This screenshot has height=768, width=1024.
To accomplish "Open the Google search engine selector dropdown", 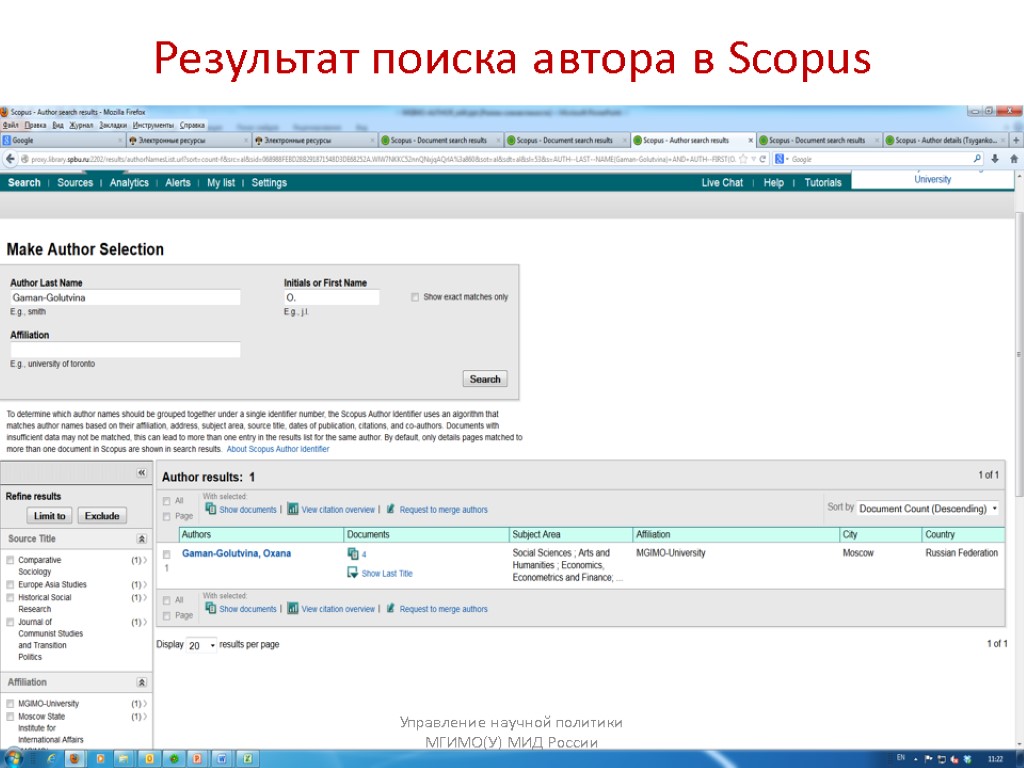I will (782, 159).
